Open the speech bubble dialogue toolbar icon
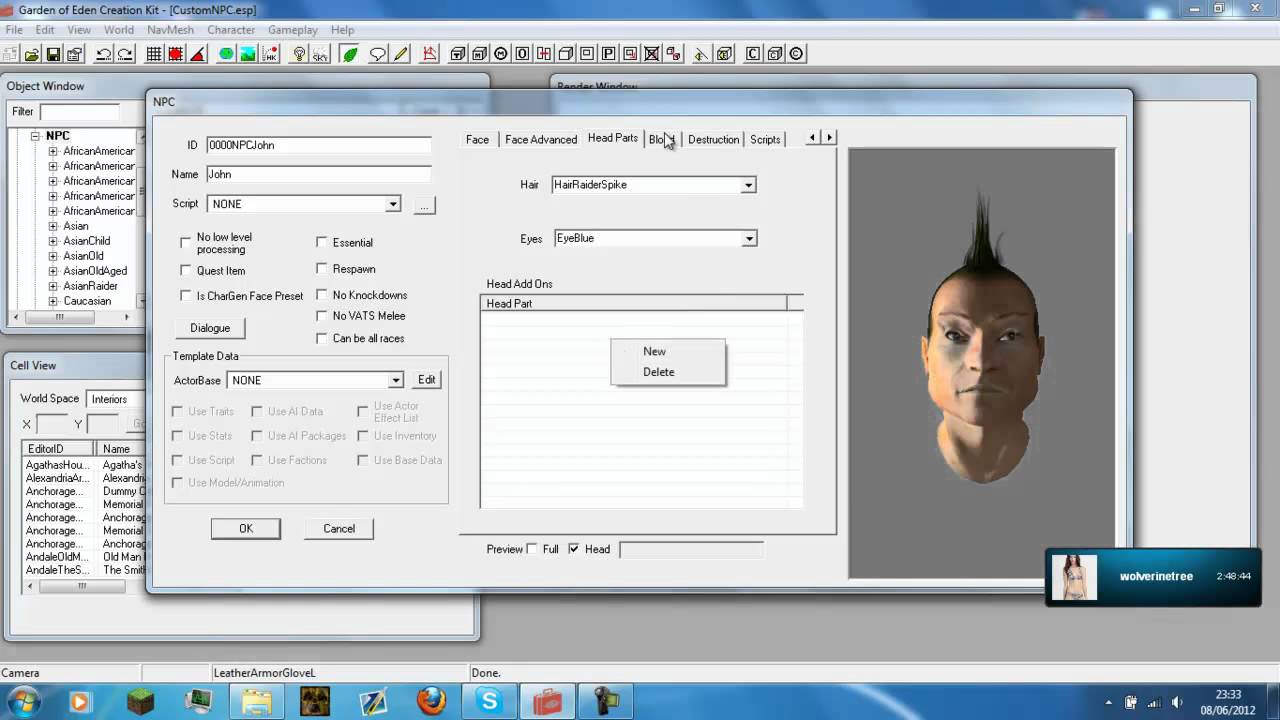The image size is (1280, 720). click(378, 54)
